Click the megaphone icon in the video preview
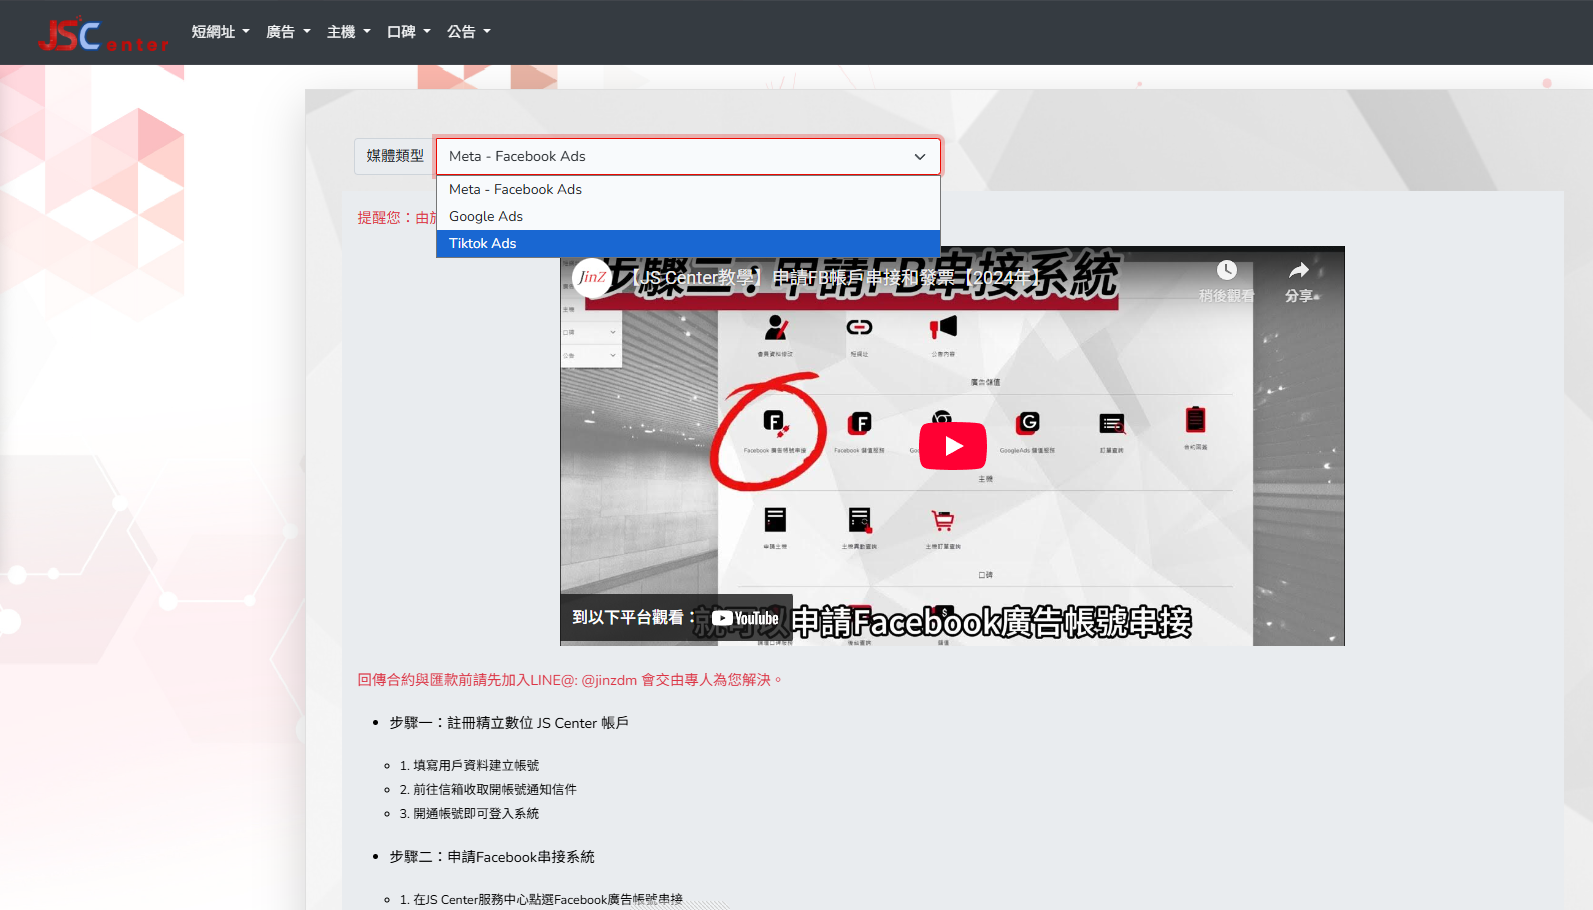This screenshot has width=1593, height=910. pyautogui.click(x=943, y=327)
